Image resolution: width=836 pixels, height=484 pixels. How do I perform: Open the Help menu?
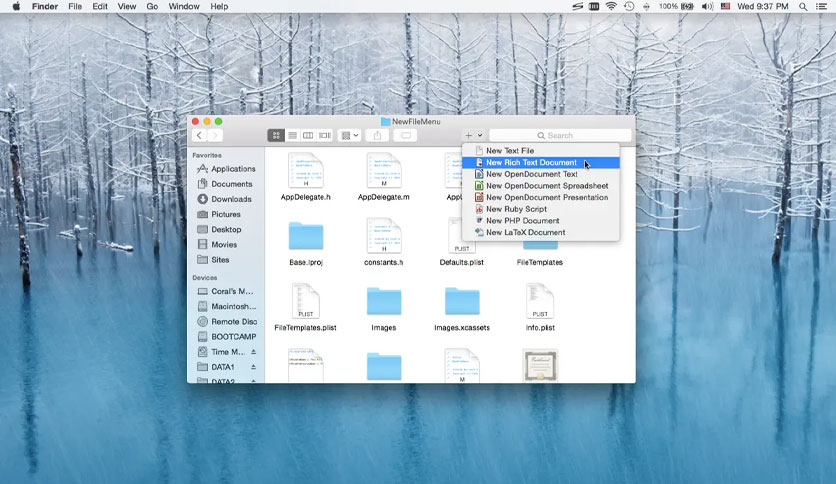point(219,6)
